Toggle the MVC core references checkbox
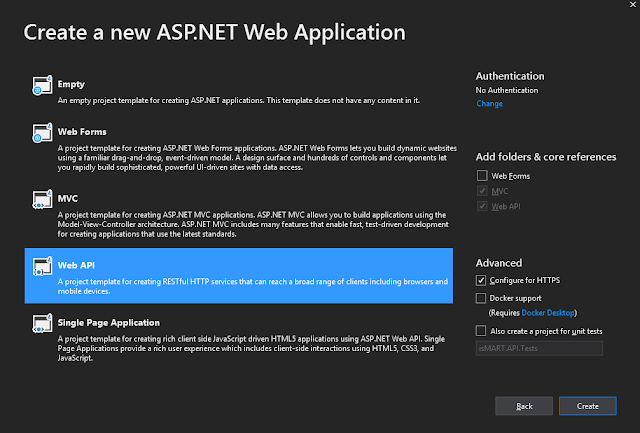Image resolution: width=640 pixels, height=433 pixels. point(482,191)
